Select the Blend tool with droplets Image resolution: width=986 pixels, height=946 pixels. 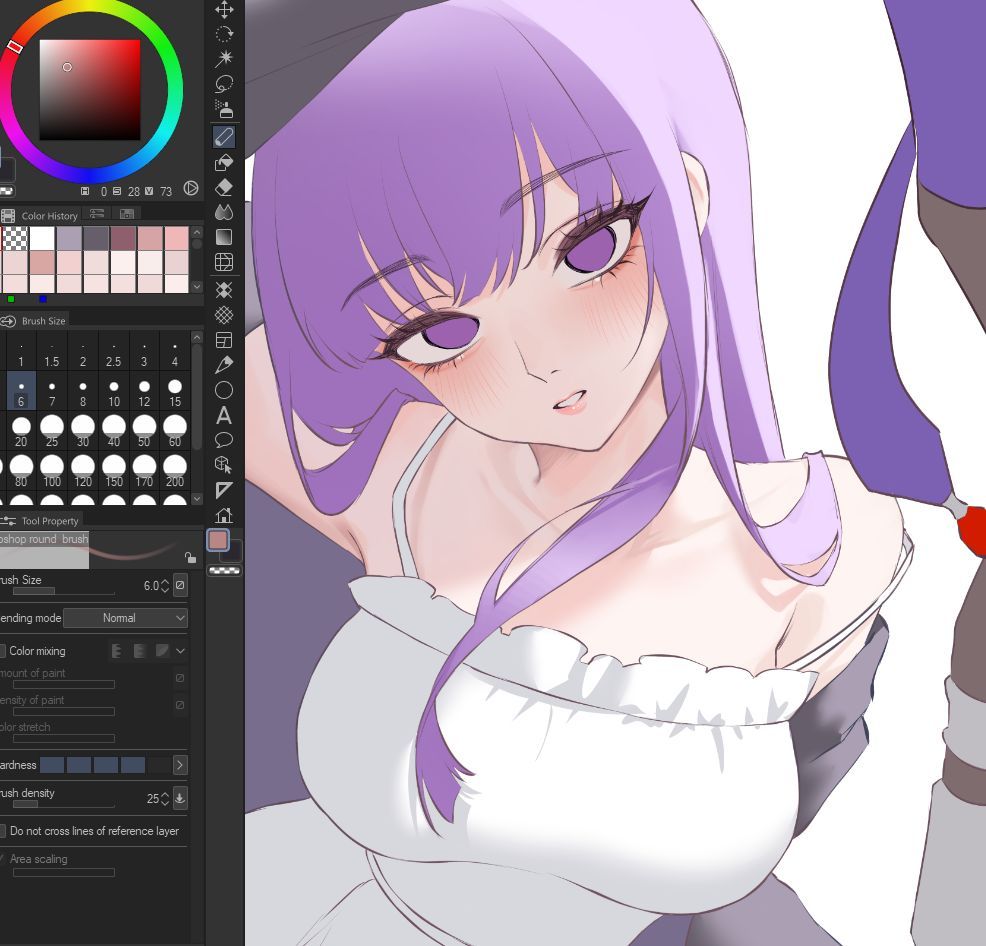click(224, 212)
